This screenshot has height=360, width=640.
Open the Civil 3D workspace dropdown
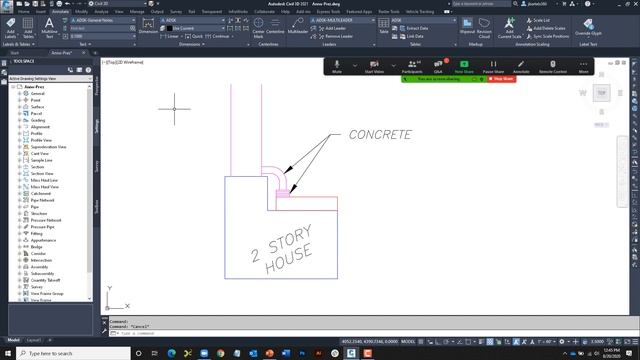pos(118,4)
